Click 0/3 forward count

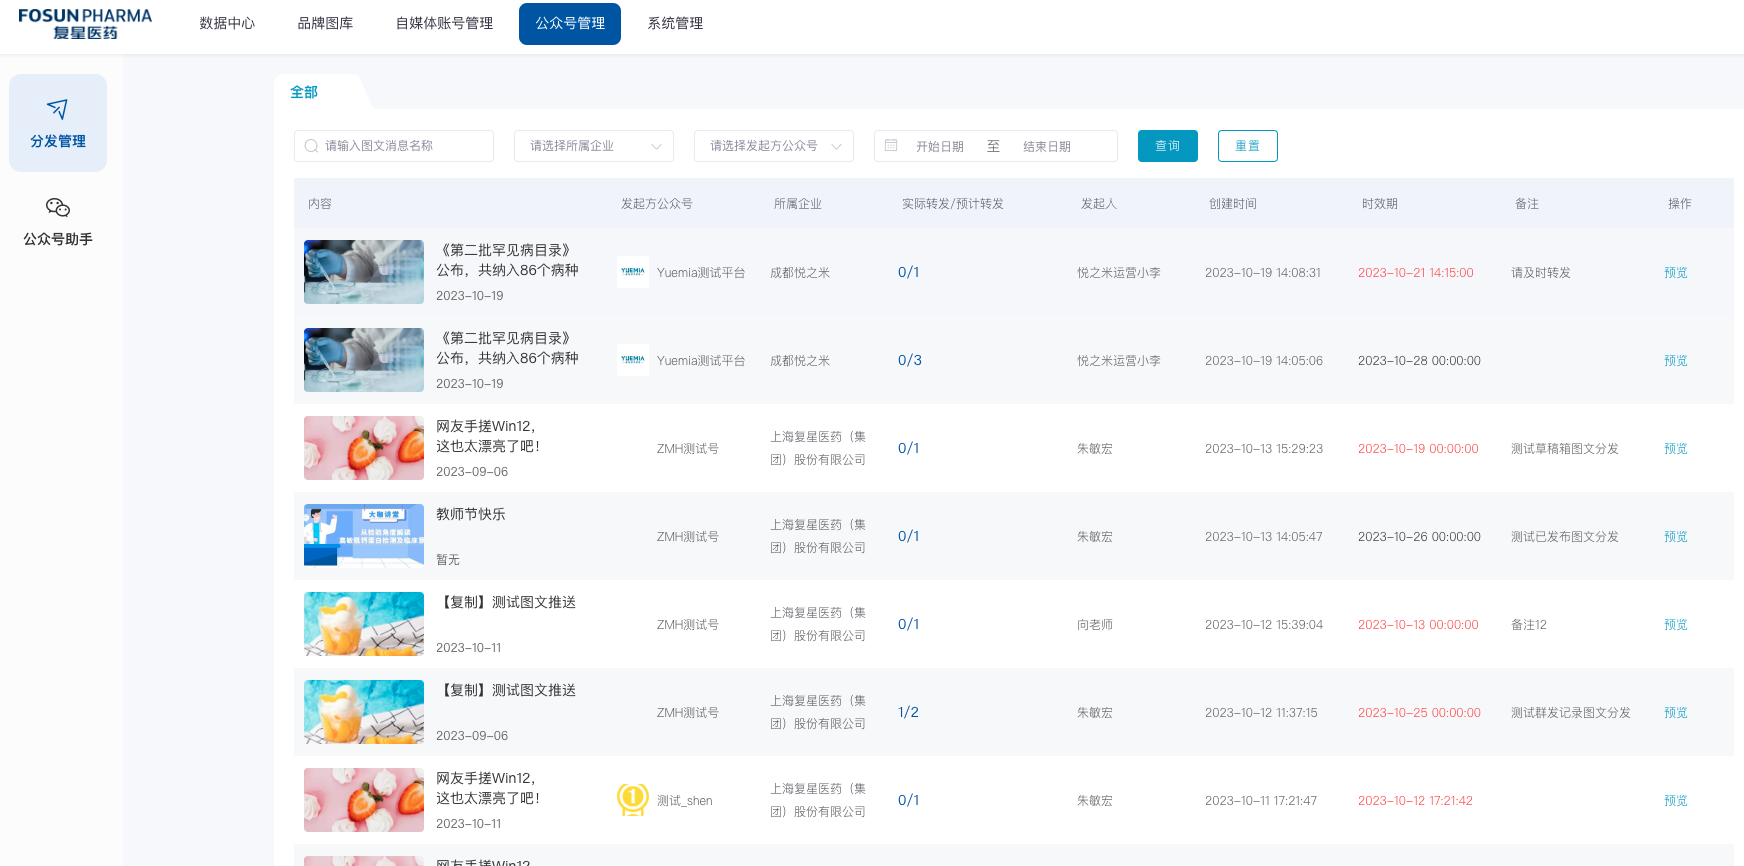click(x=909, y=360)
